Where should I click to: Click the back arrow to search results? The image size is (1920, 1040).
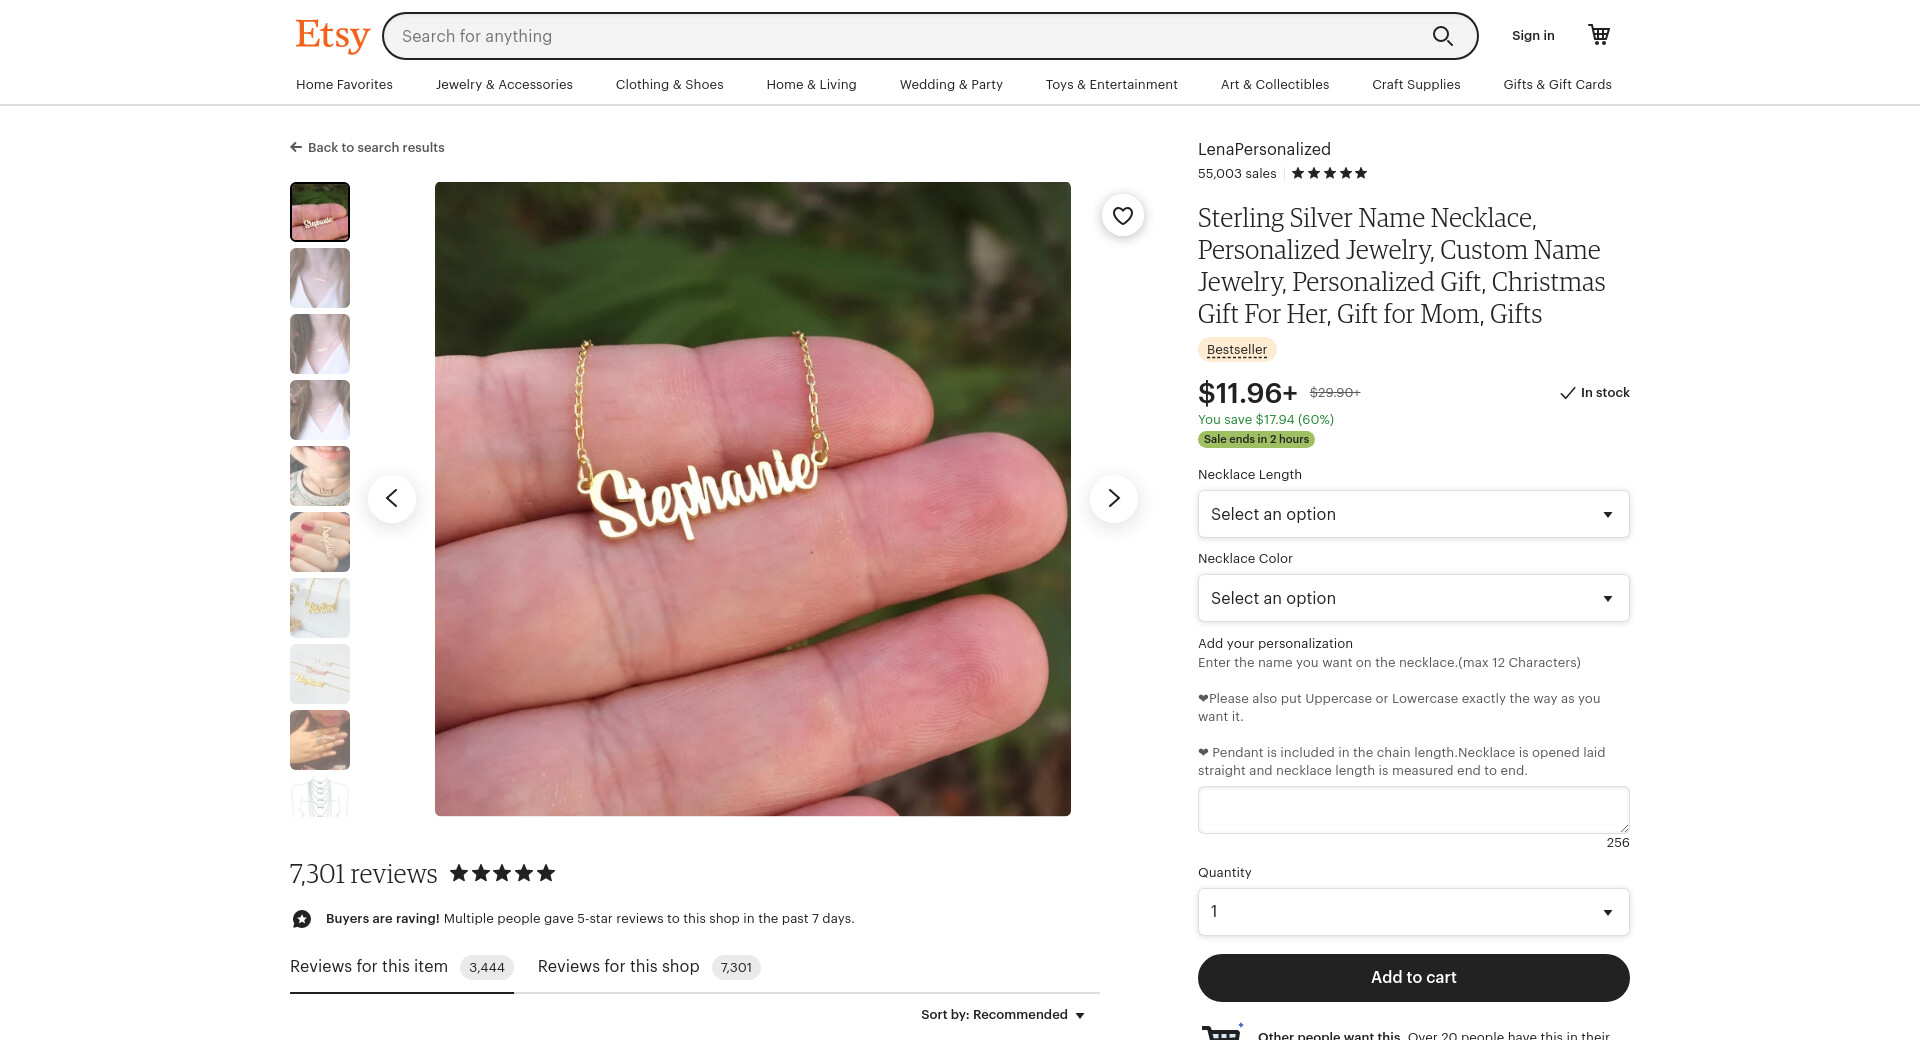pyautogui.click(x=296, y=147)
